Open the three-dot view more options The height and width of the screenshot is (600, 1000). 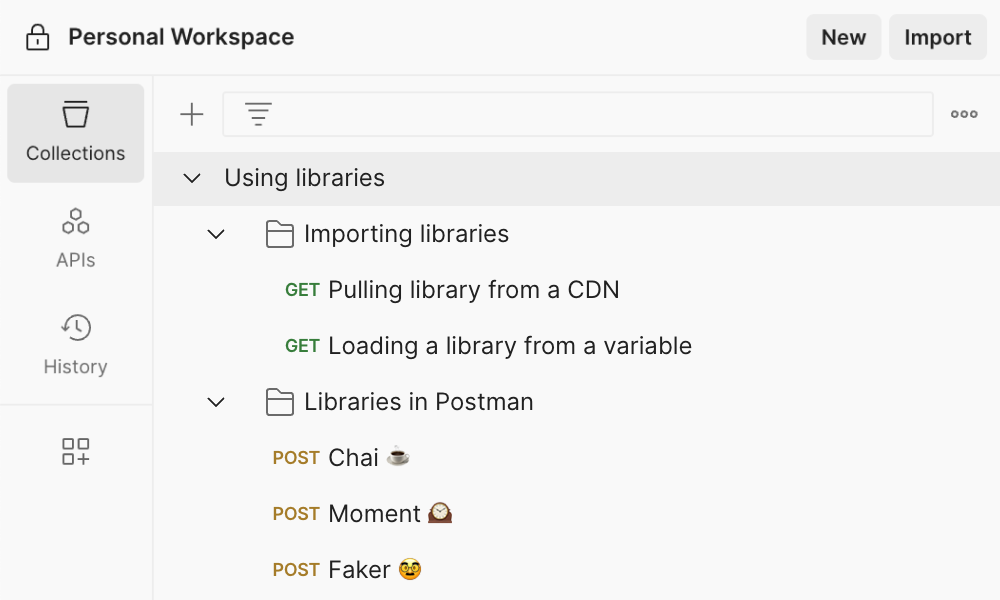964,115
